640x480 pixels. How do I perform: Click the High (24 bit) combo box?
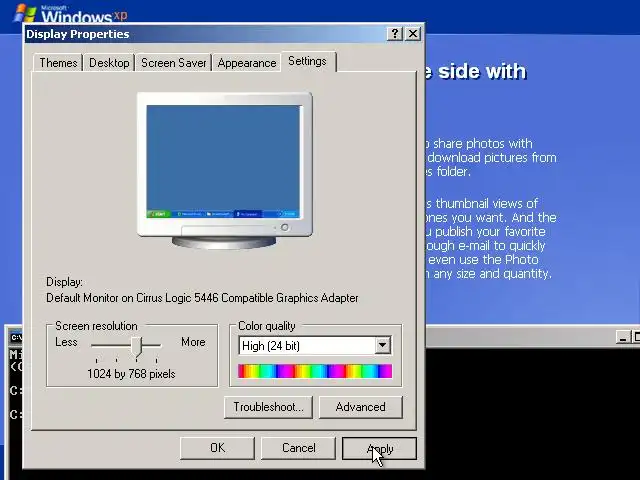315,346
